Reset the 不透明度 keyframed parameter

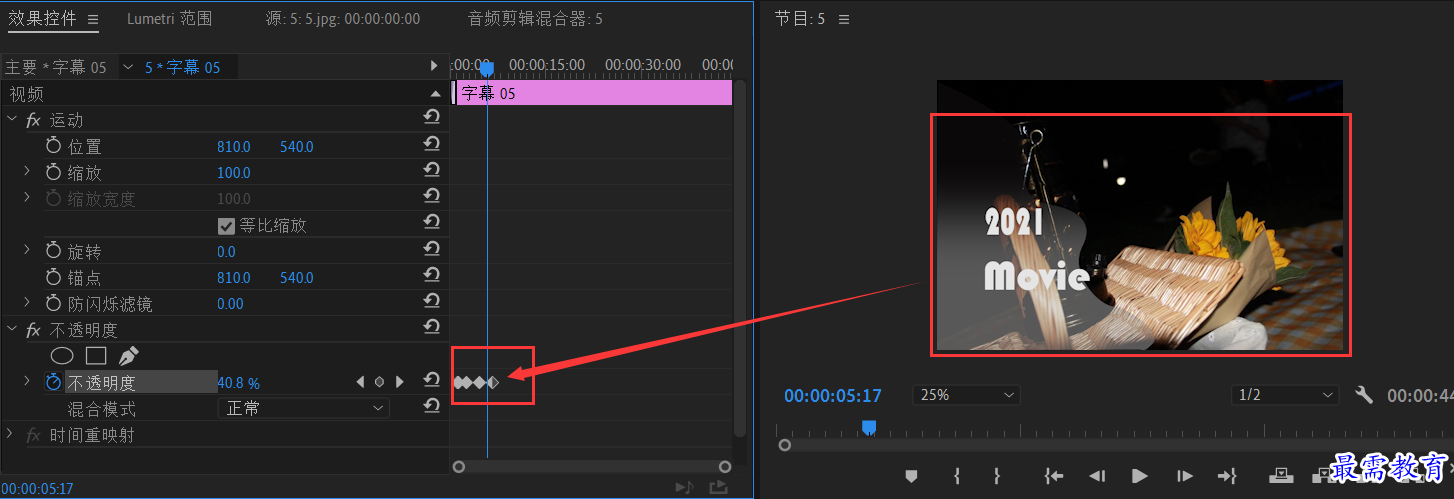click(432, 380)
